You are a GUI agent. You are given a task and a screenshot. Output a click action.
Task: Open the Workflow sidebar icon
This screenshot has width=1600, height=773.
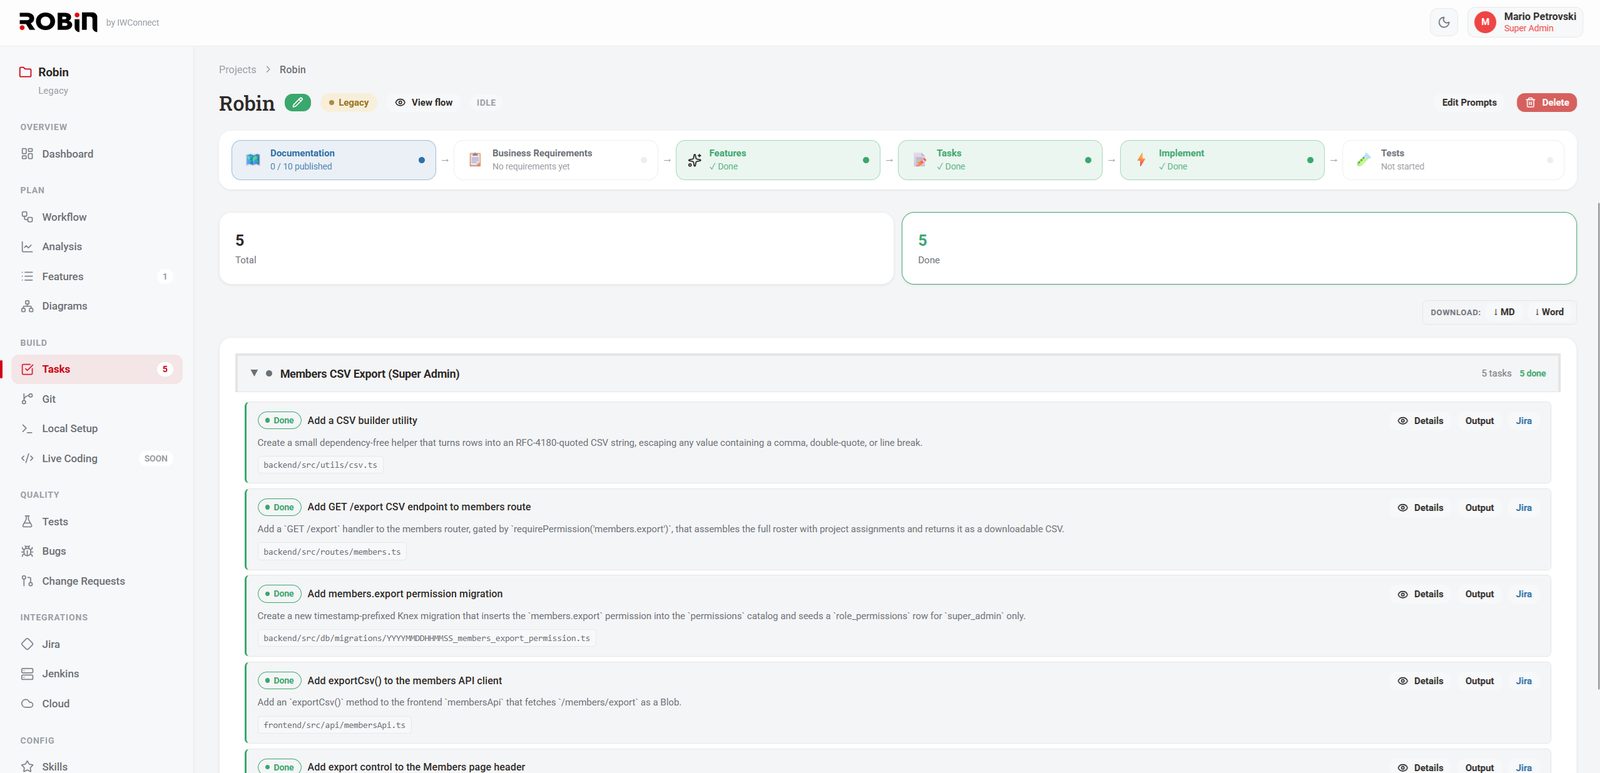tap(27, 217)
